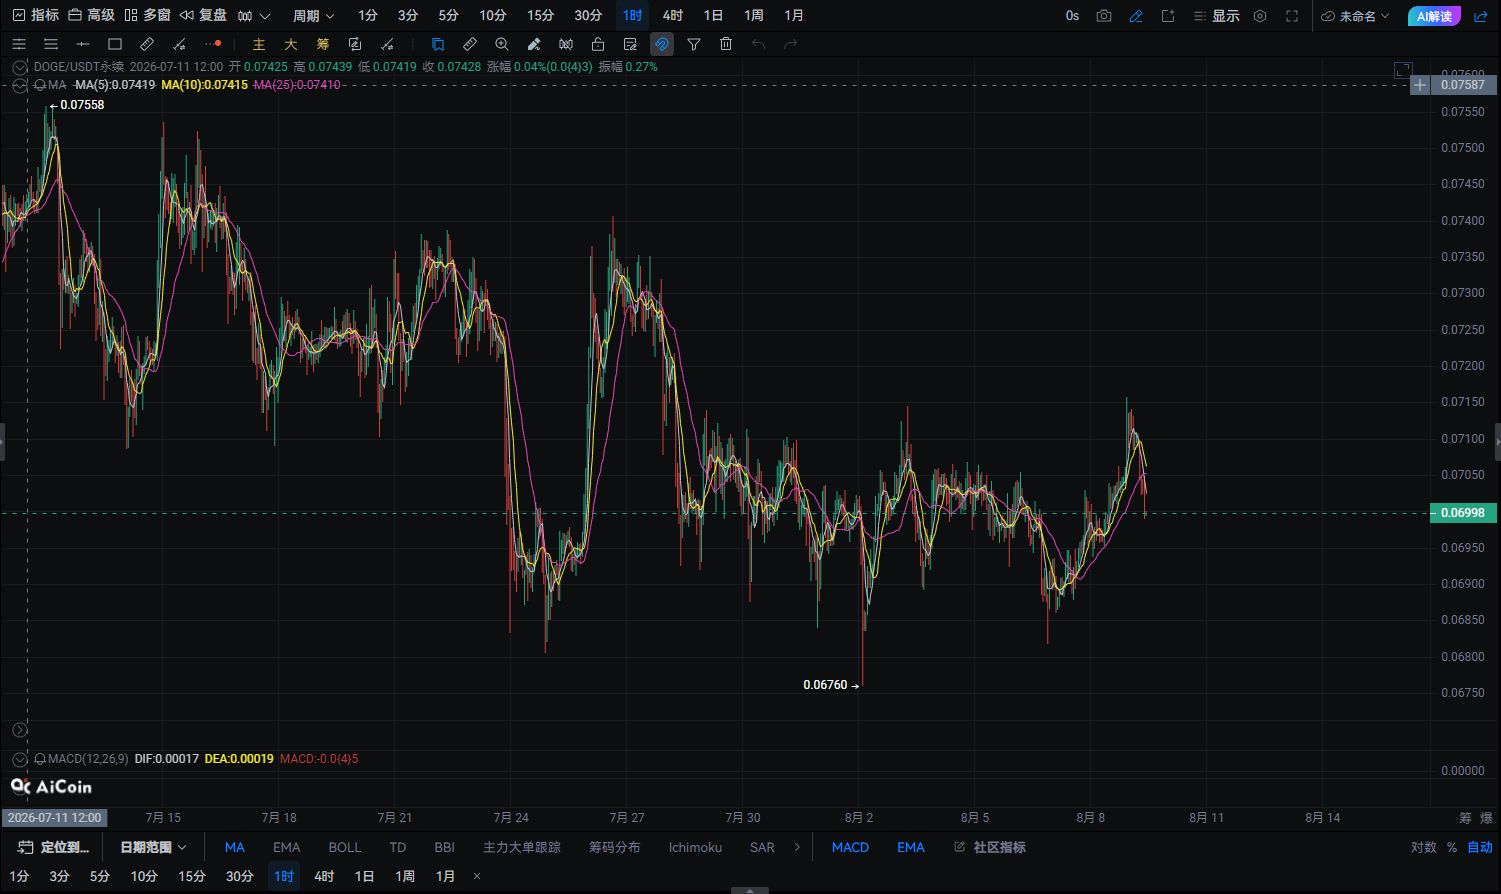1501x894 pixels.
Task: Click the filter funnel icon
Action: 694,44
